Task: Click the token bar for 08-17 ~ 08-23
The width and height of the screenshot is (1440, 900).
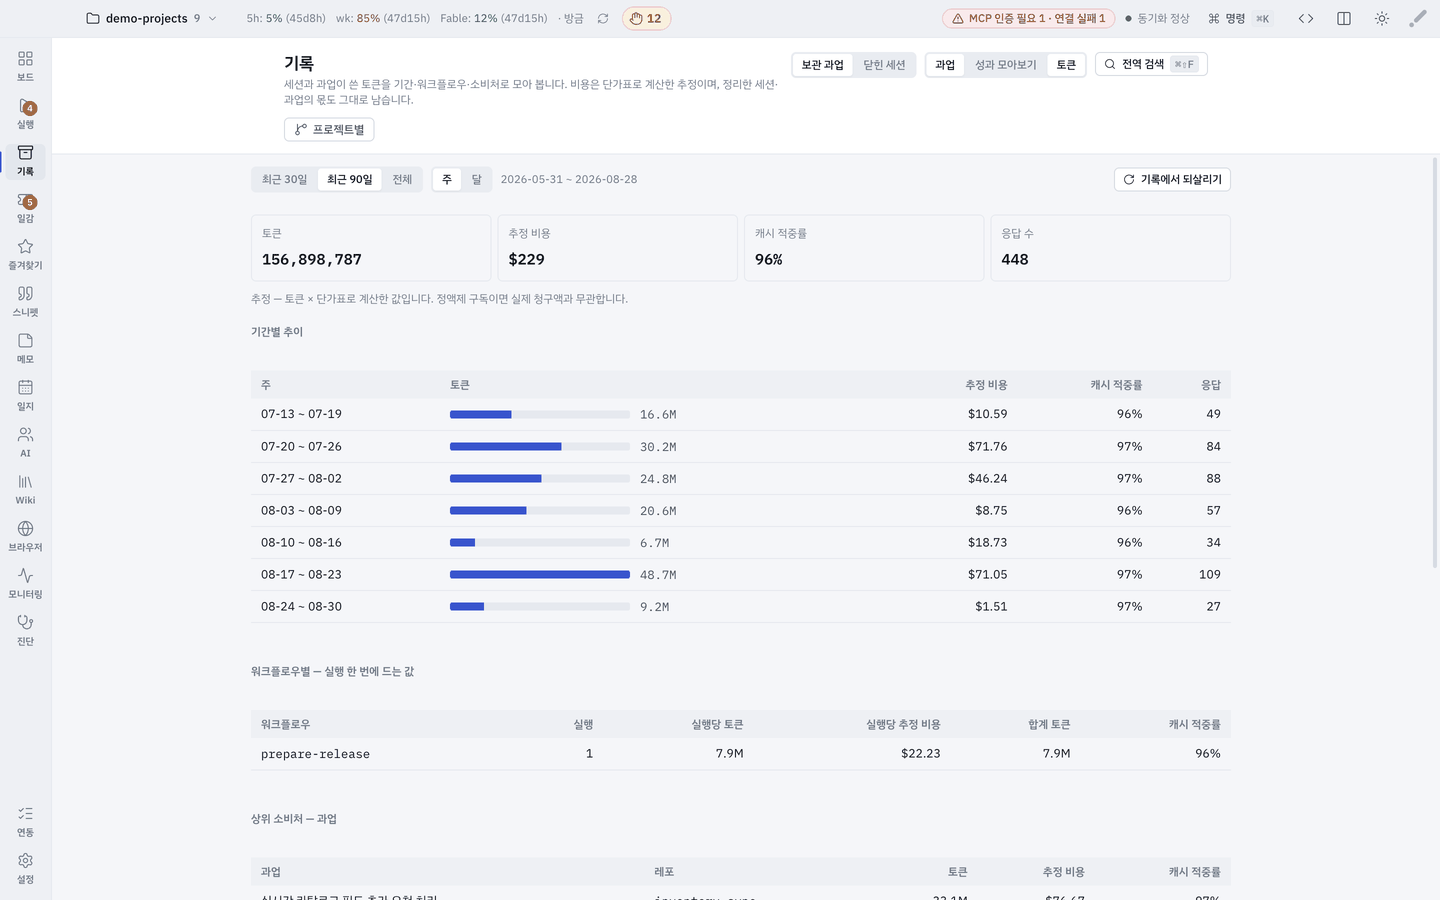Action: (540, 574)
